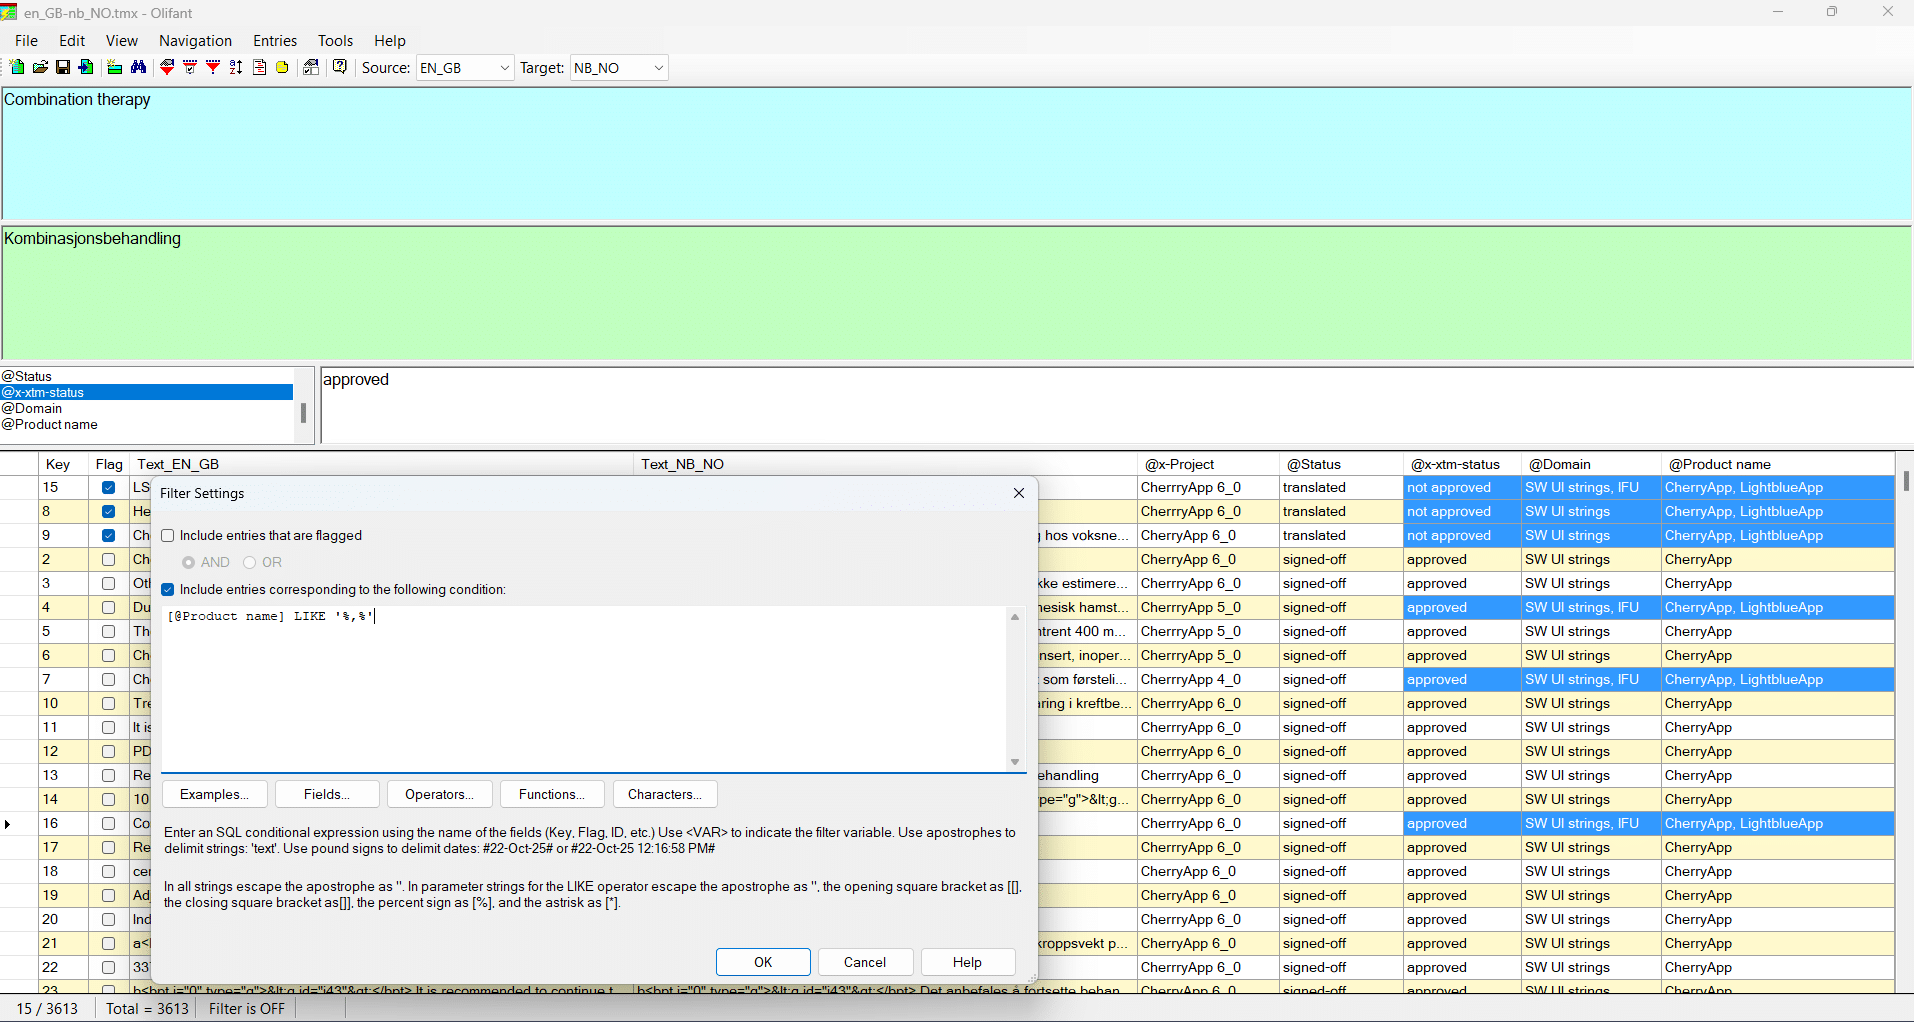Toggle the flag checkbox for entry 15
Image resolution: width=1914 pixels, height=1022 pixels.
pyautogui.click(x=108, y=488)
